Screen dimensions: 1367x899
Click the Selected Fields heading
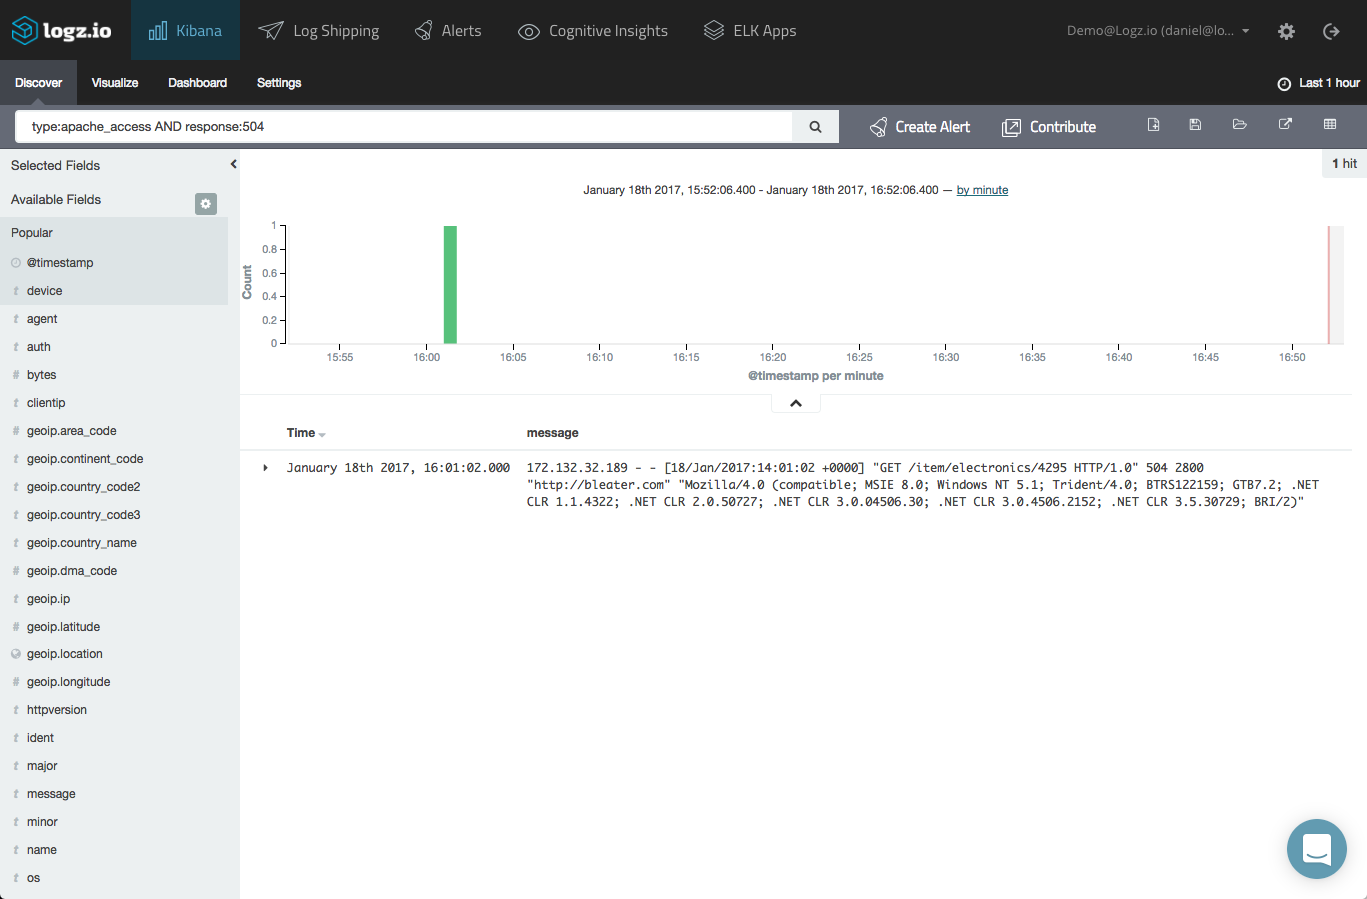[56, 166]
